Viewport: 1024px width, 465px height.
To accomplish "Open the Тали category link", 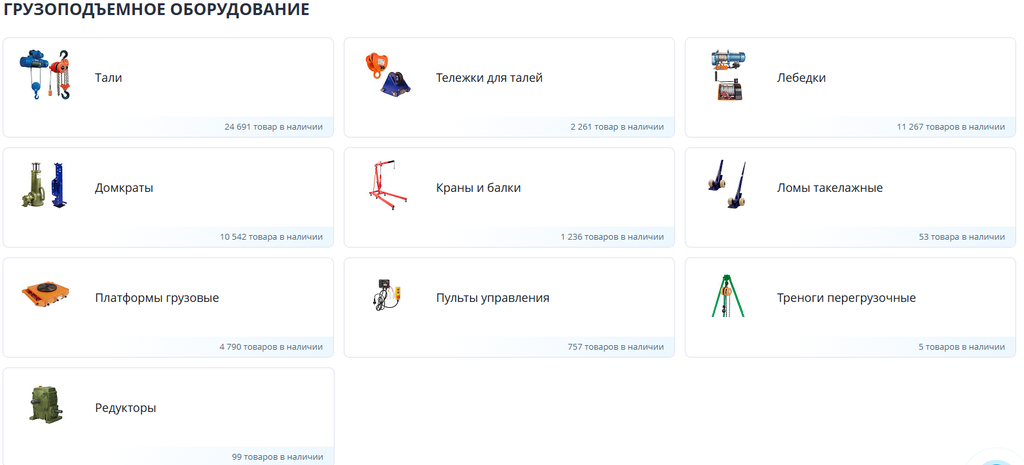I will [x=108, y=78].
